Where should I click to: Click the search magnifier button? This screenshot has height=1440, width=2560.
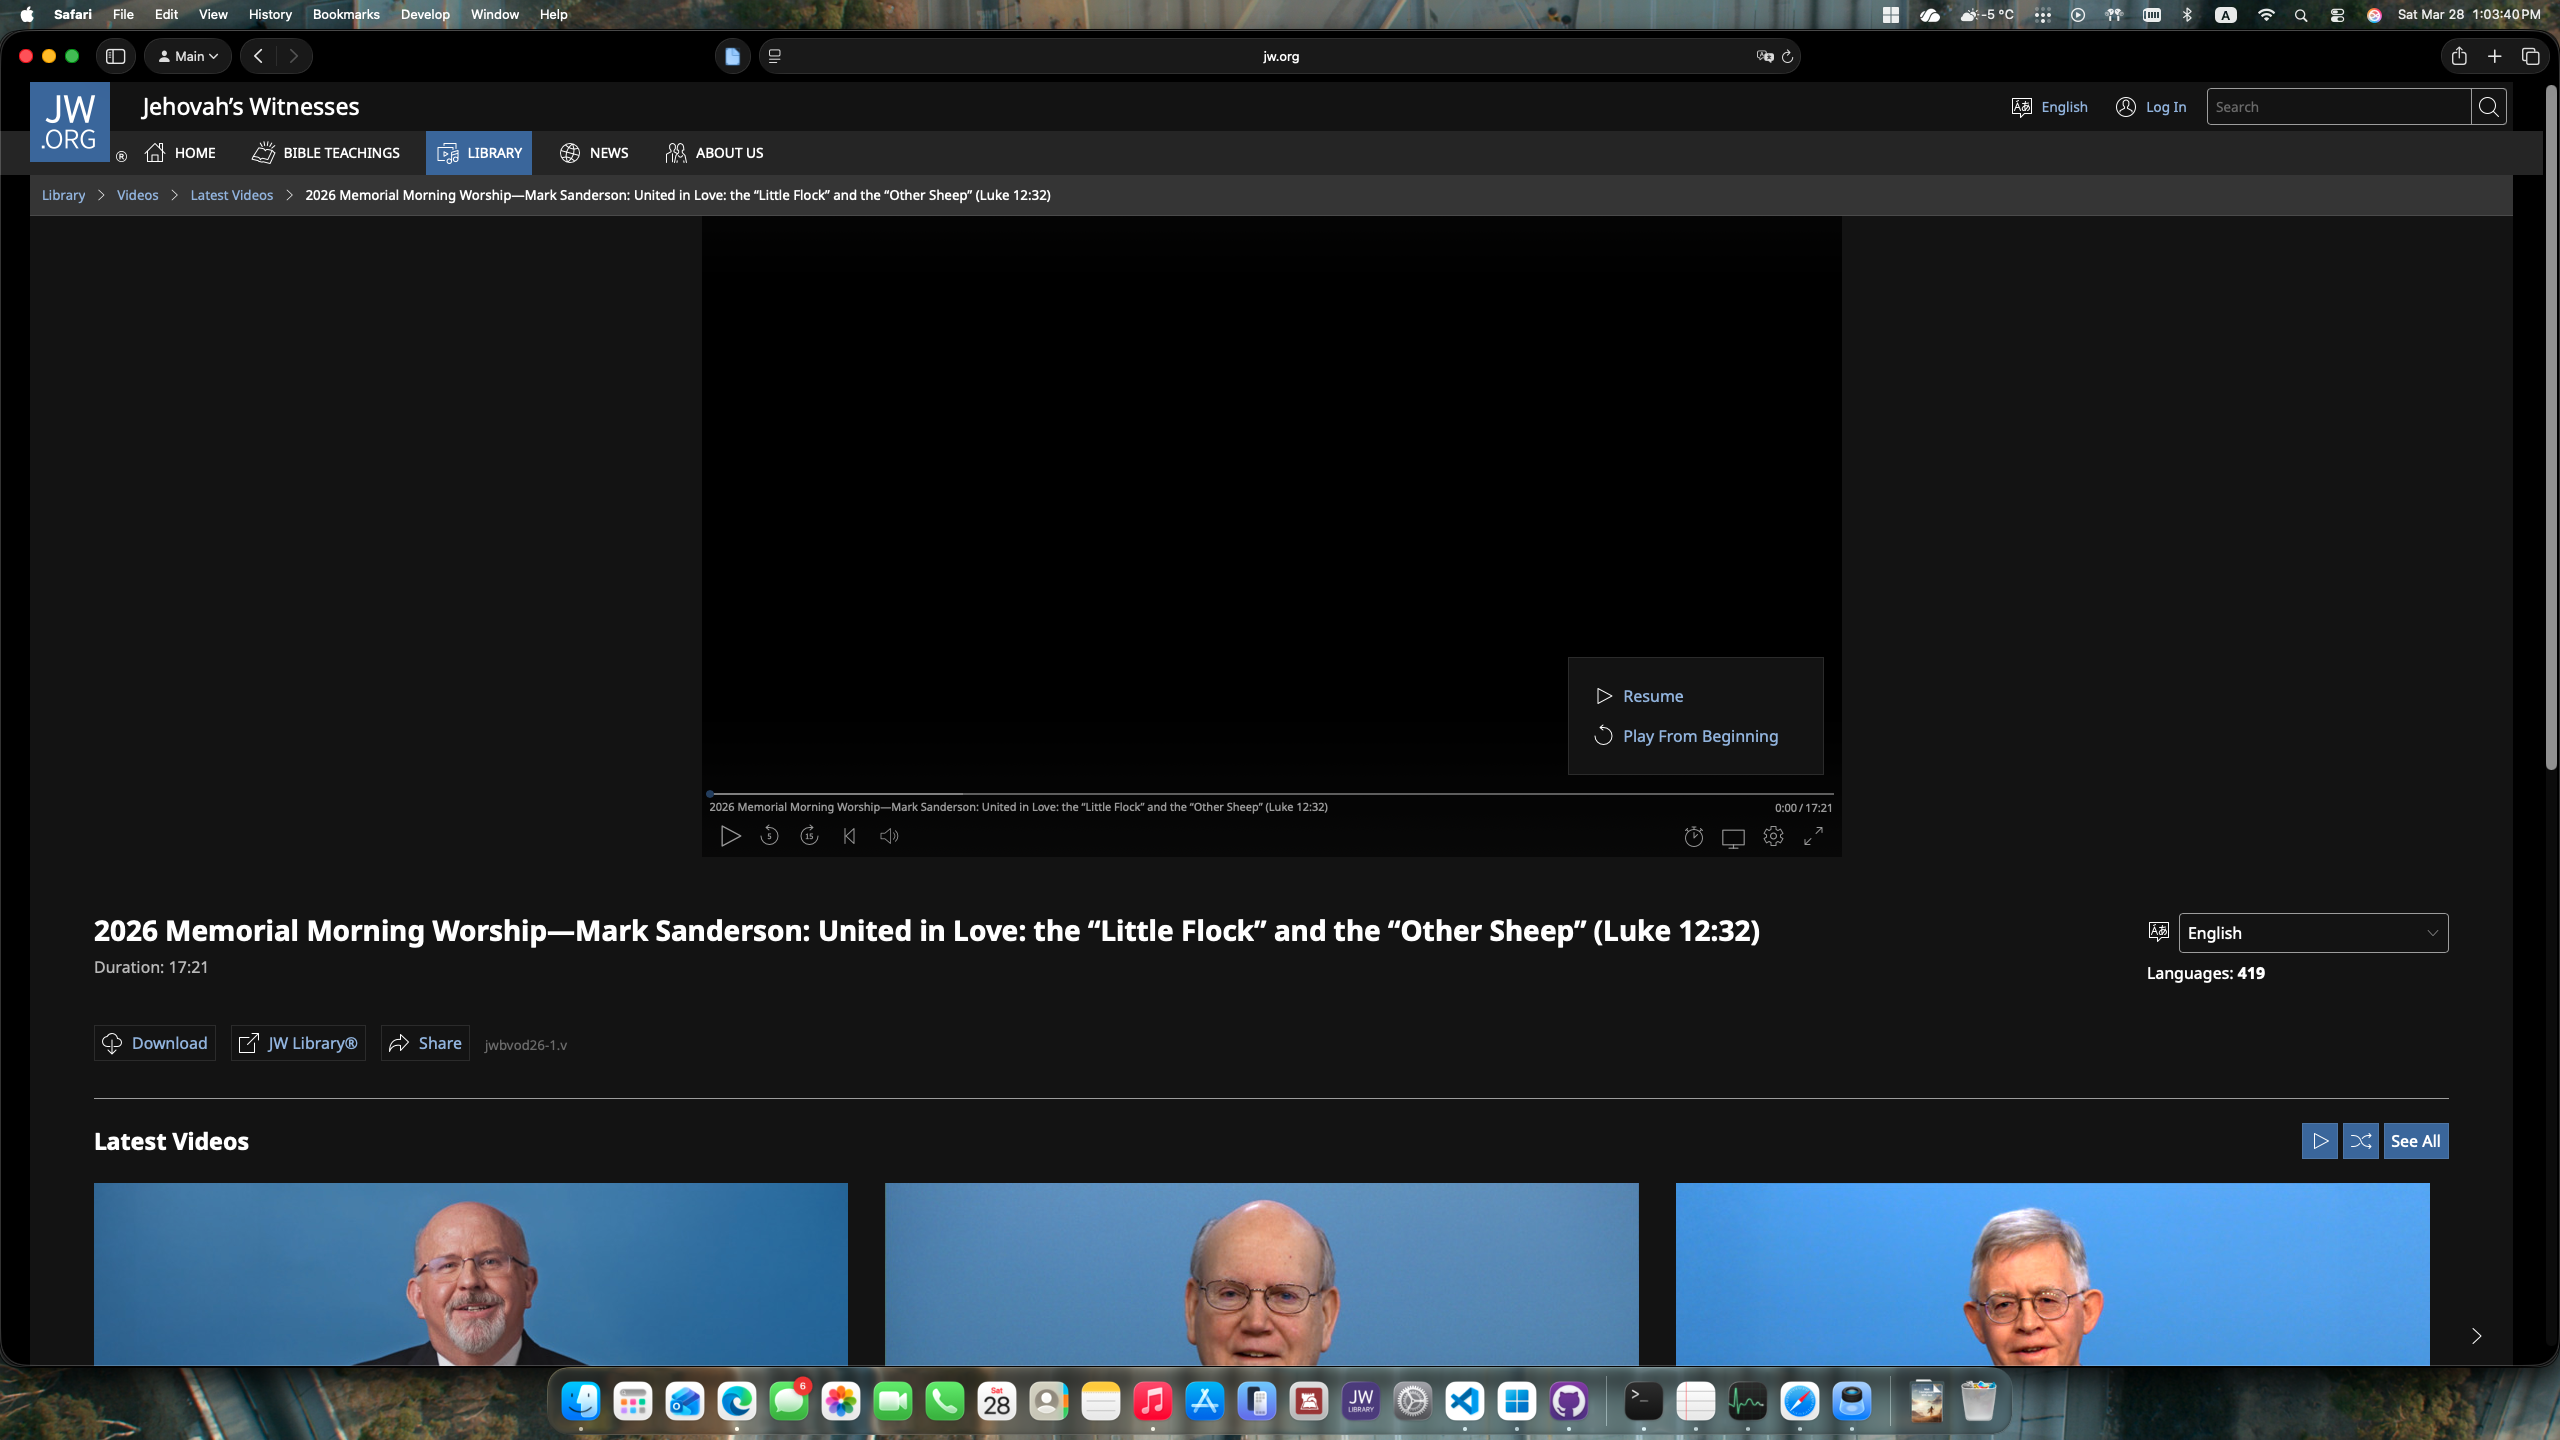pyautogui.click(x=2488, y=107)
